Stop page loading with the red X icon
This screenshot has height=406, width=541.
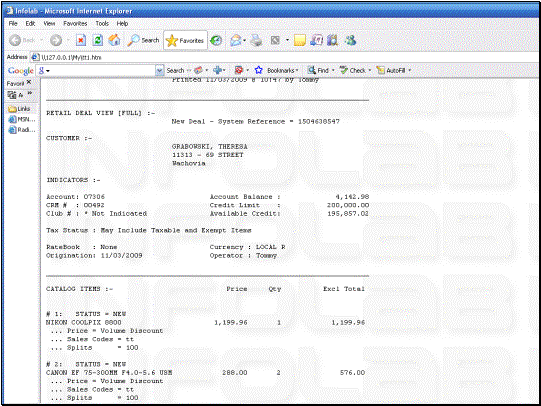click(81, 40)
